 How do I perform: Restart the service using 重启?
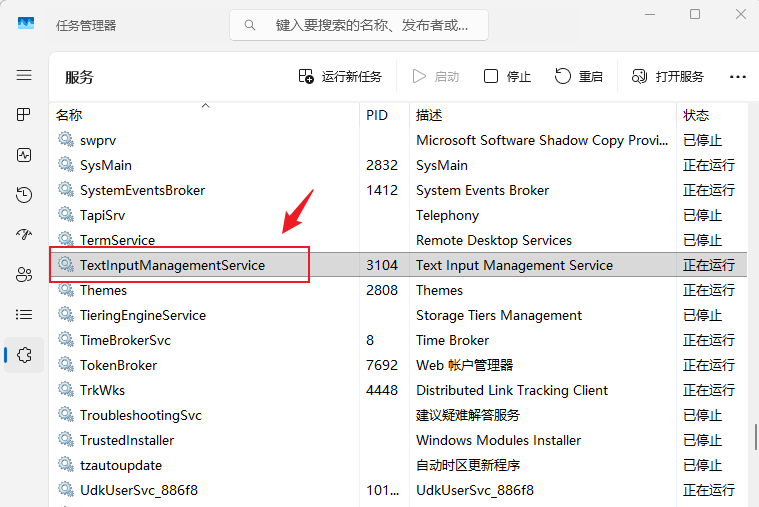pos(579,76)
